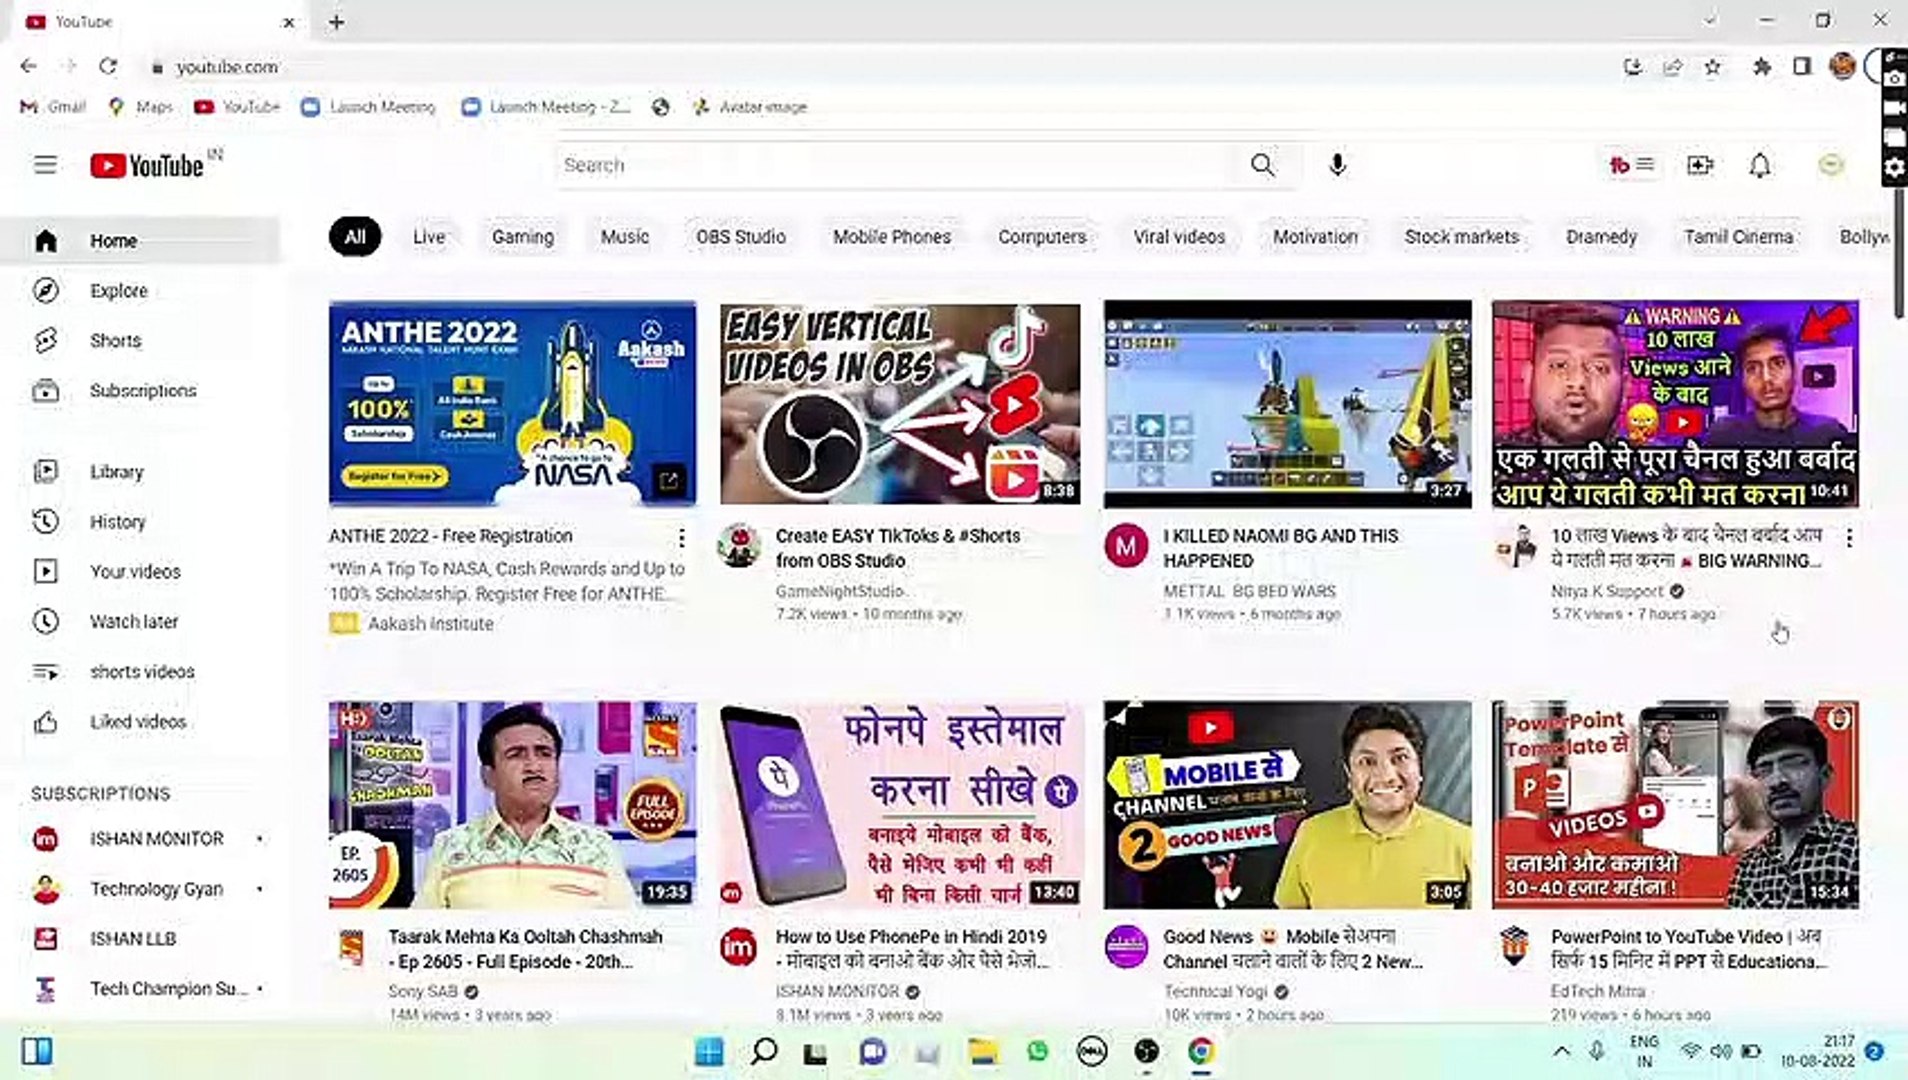Click the search magnifier button
The height and width of the screenshot is (1080, 1908).
pyautogui.click(x=1263, y=165)
